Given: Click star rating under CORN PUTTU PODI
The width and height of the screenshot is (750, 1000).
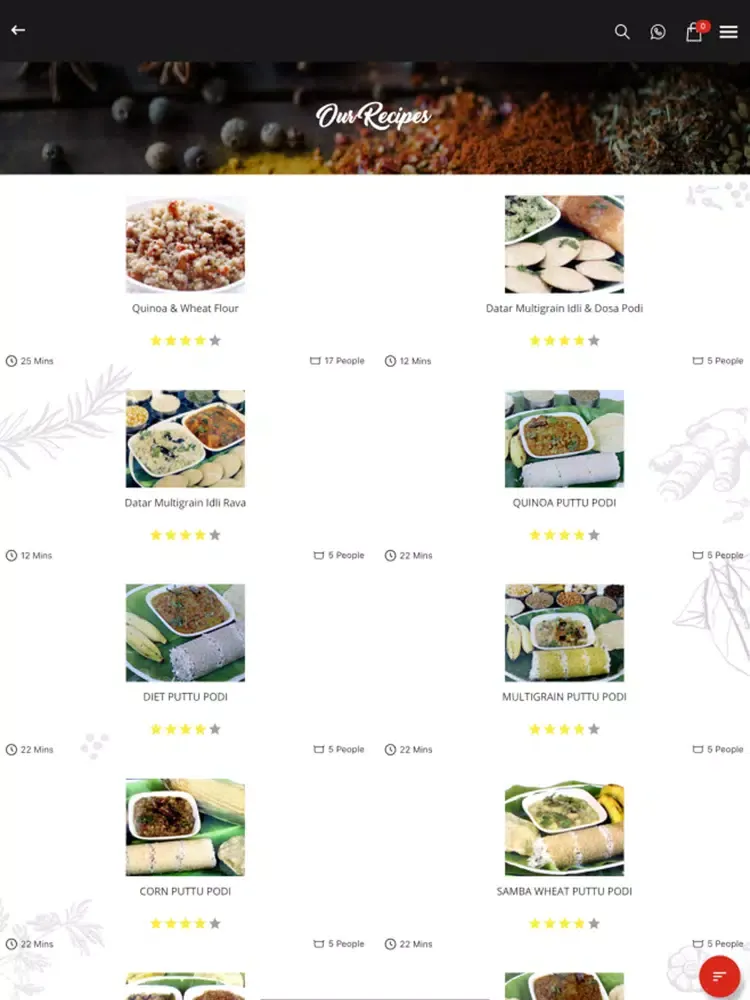Looking at the screenshot, I should click(x=185, y=923).
